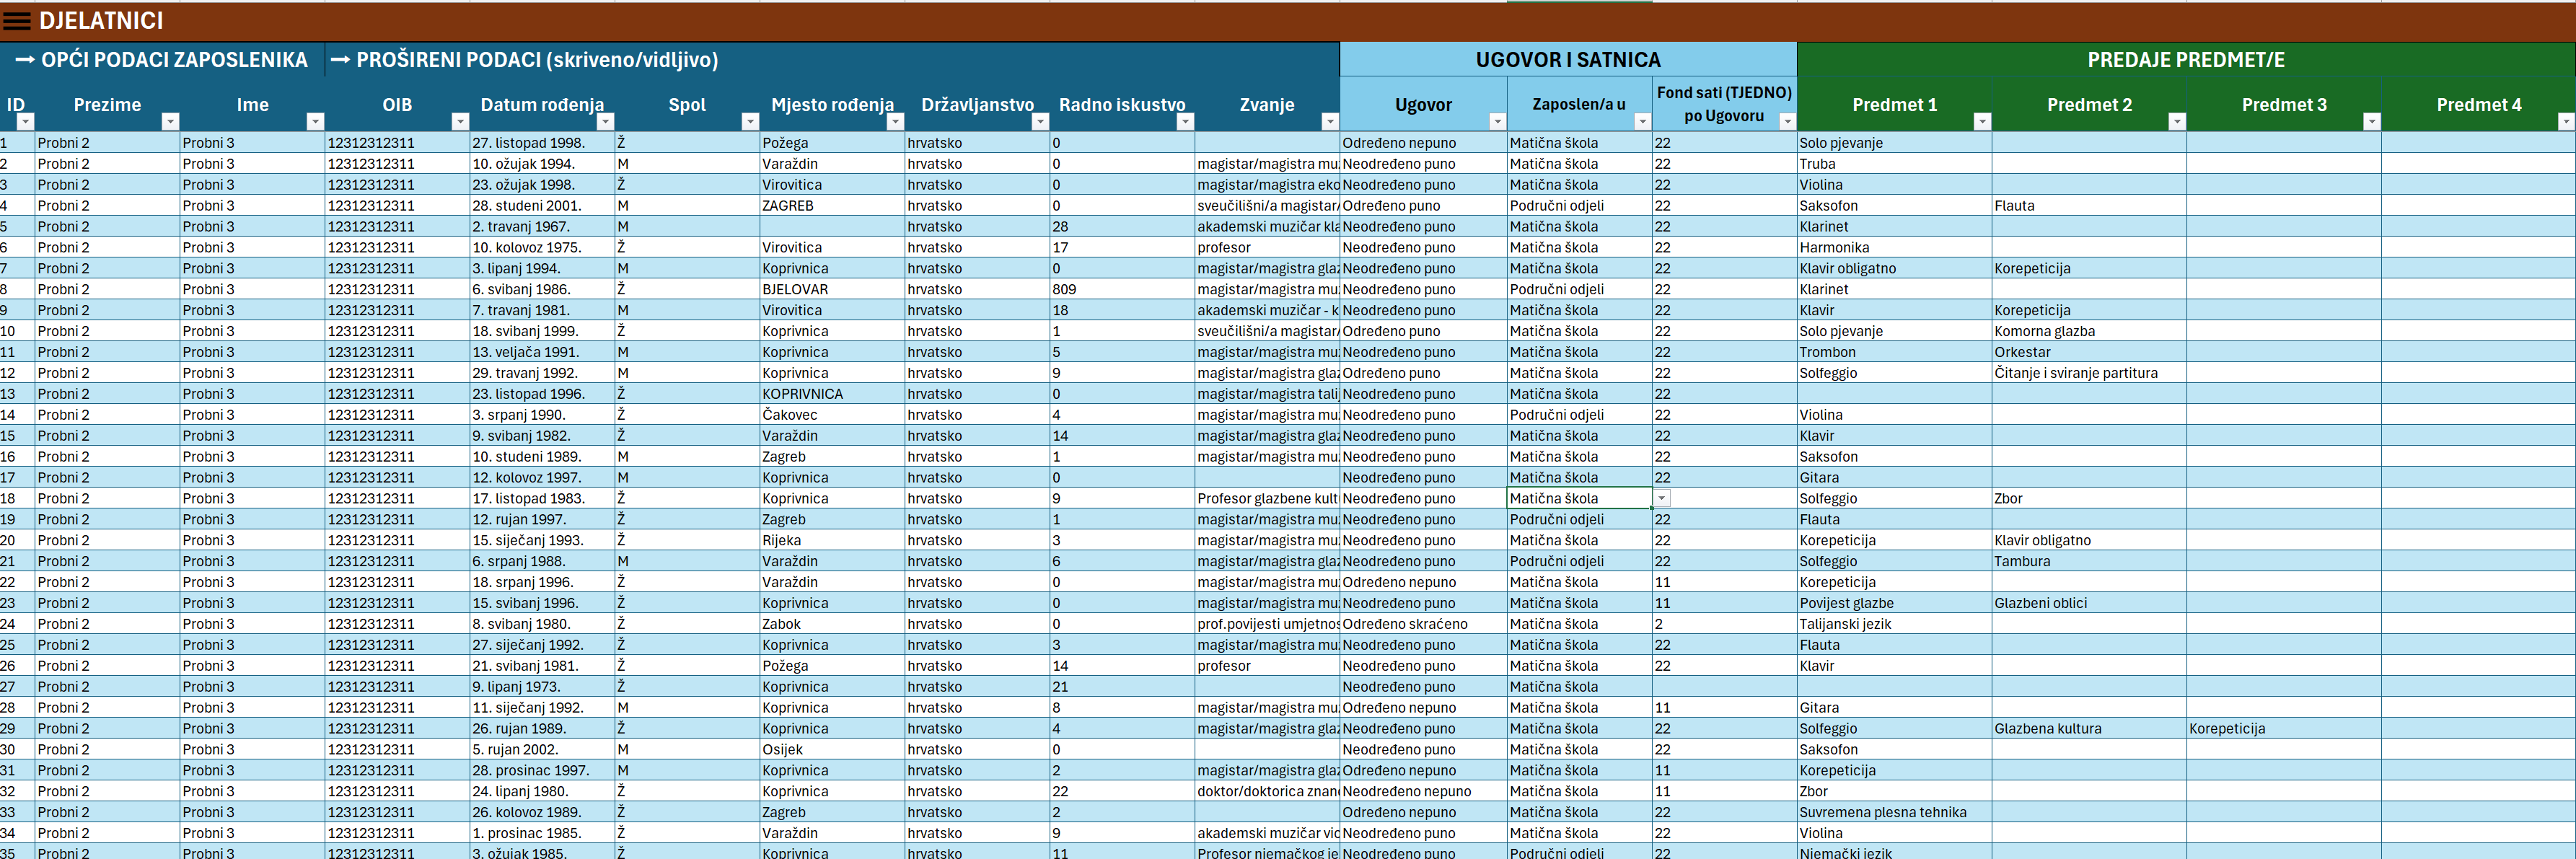The height and width of the screenshot is (859, 2576).
Task: Select the work experience cell '809'
Action: point(1122,289)
